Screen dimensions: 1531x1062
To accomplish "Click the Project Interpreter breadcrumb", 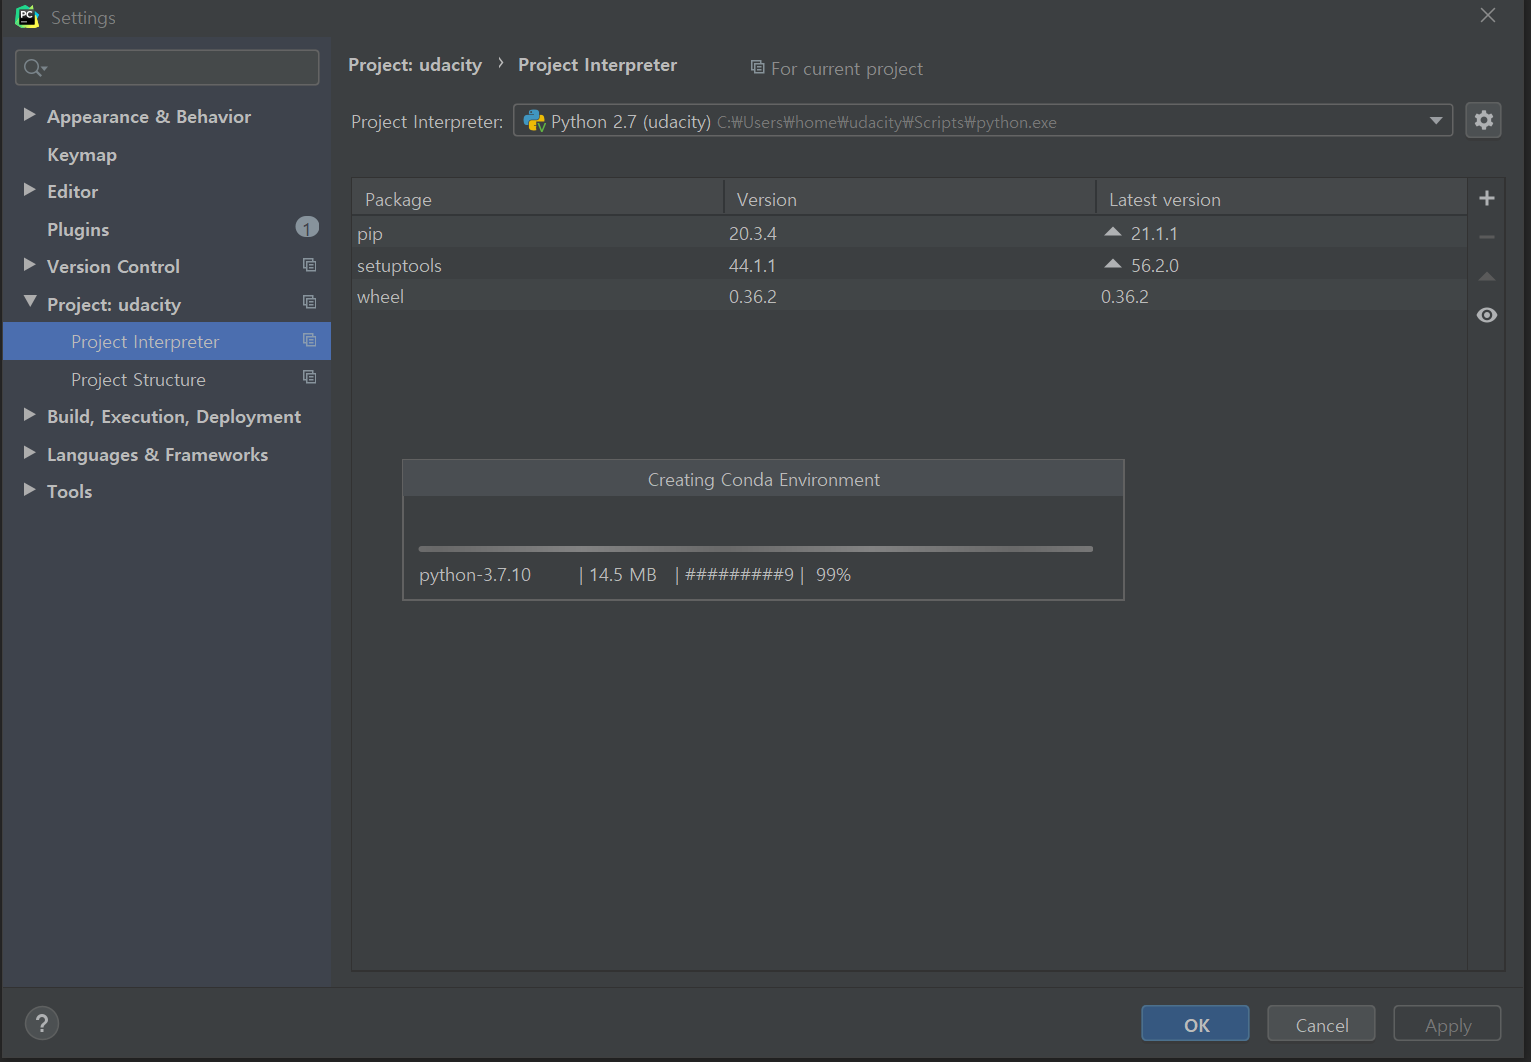I will click(x=597, y=65).
